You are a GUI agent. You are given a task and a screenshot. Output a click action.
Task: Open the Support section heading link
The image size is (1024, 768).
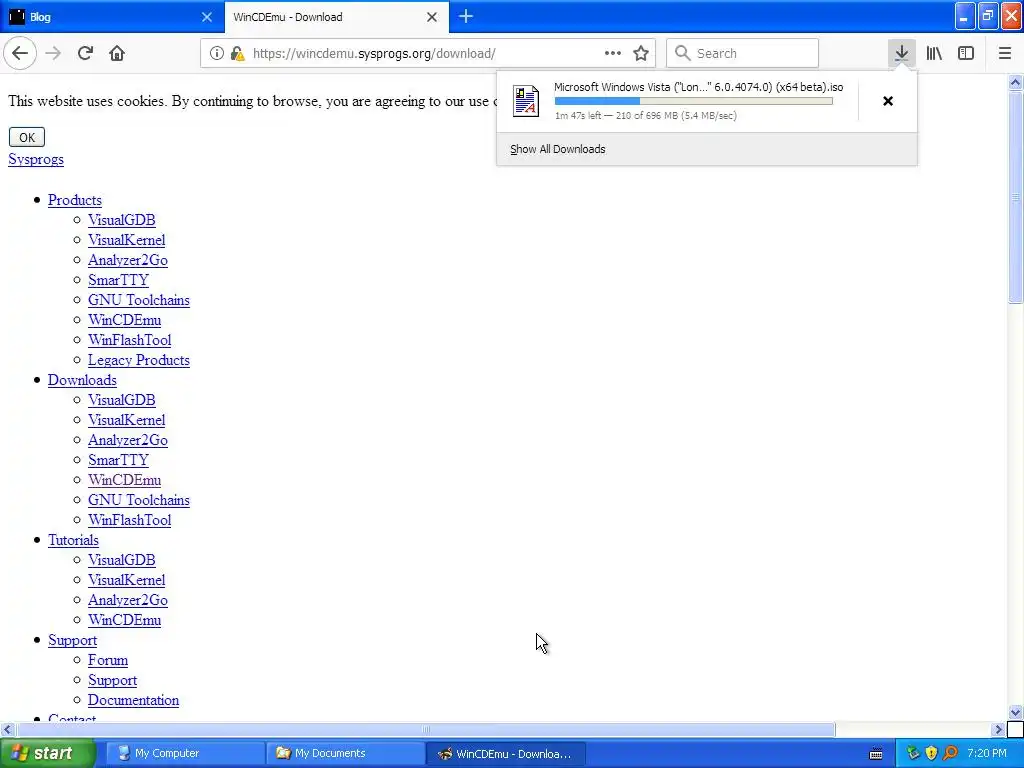pos(72,640)
